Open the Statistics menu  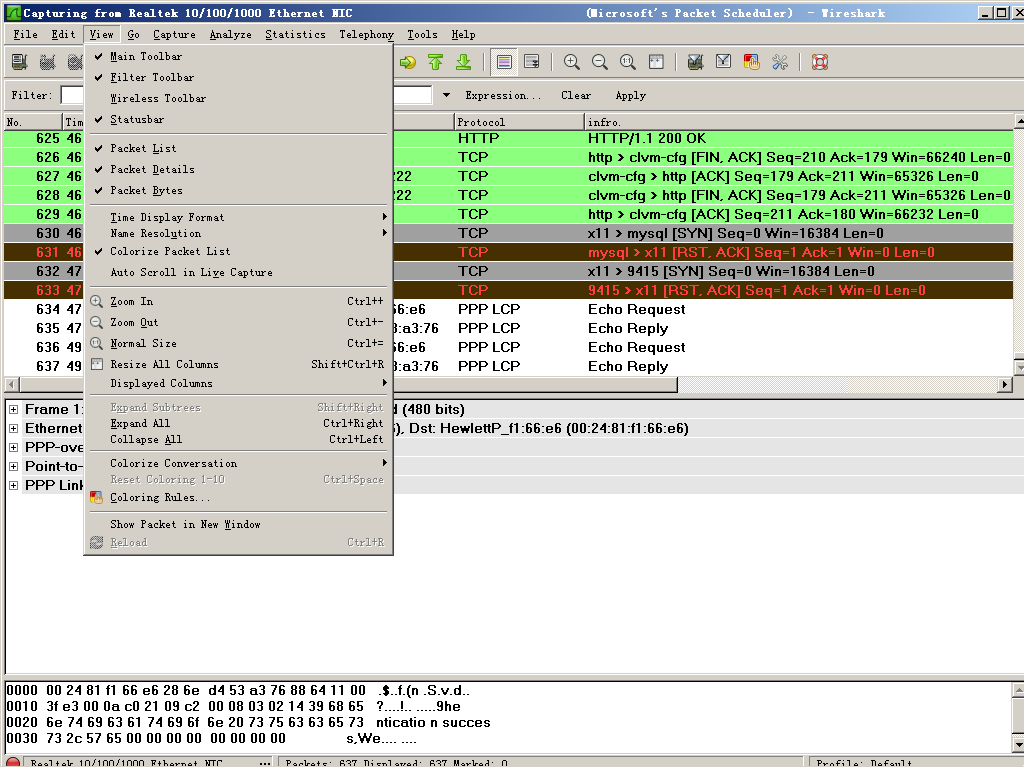pos(295,34)
